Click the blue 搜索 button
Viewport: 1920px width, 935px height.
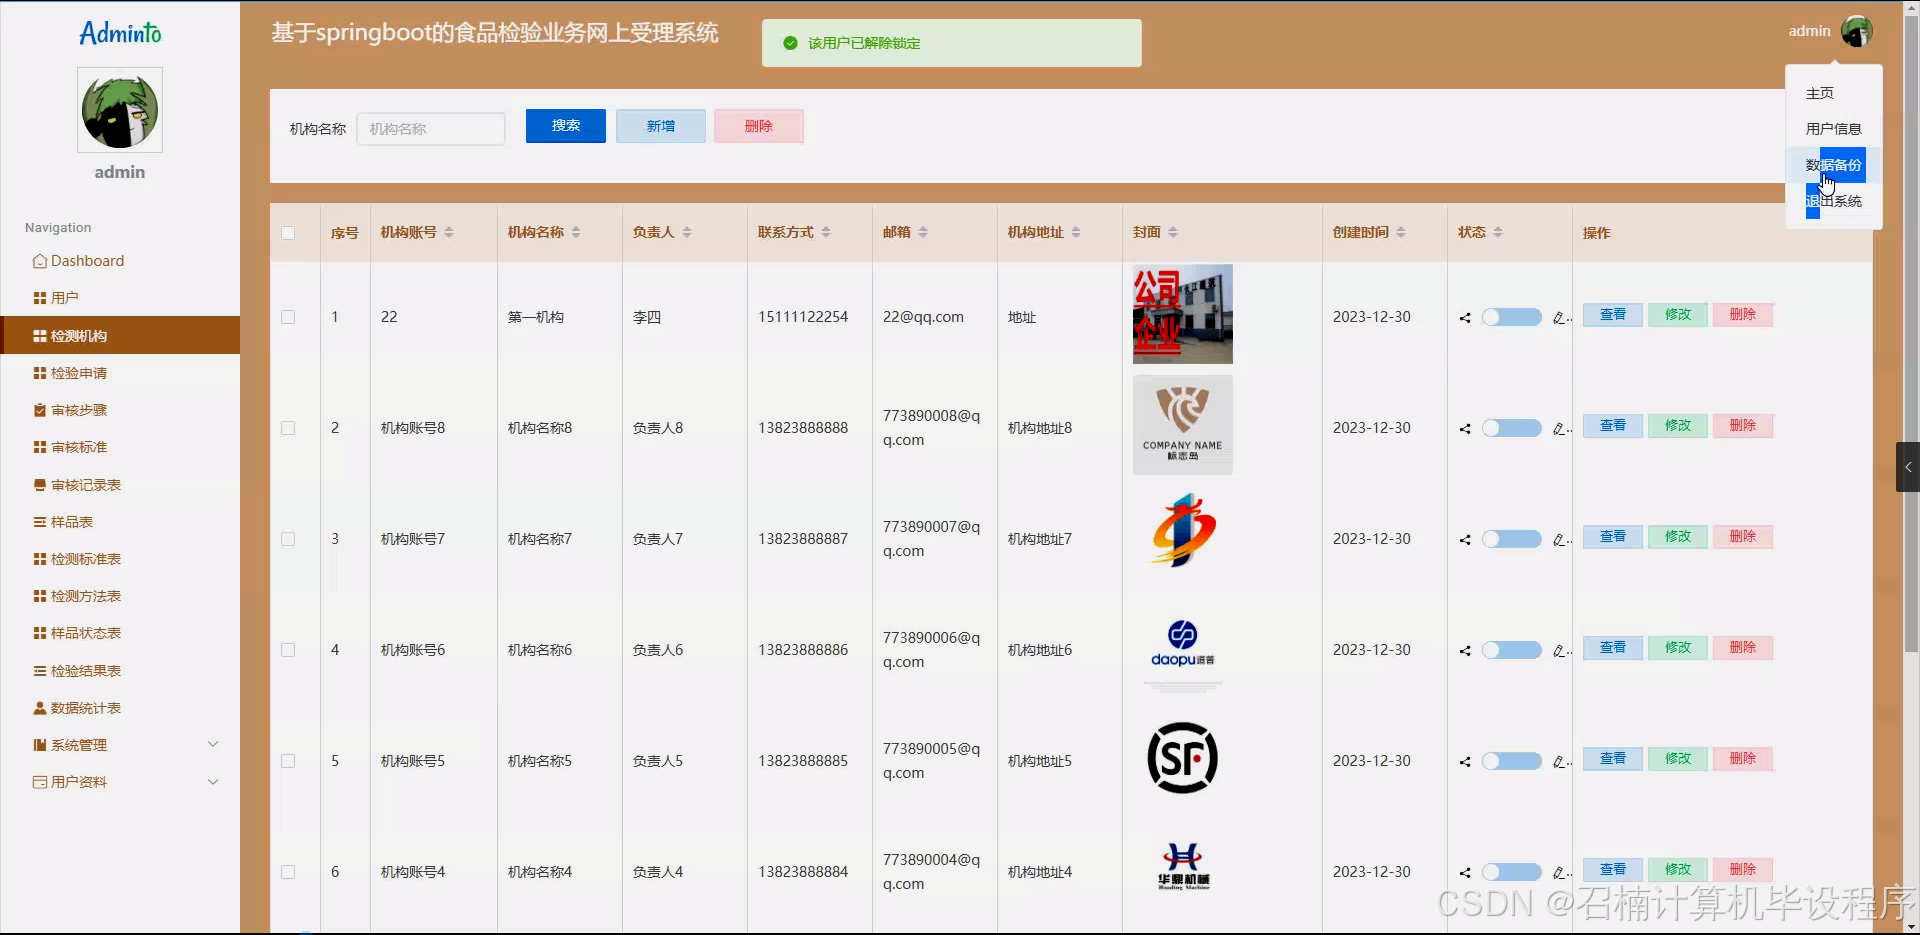click(x=566, y=126)
